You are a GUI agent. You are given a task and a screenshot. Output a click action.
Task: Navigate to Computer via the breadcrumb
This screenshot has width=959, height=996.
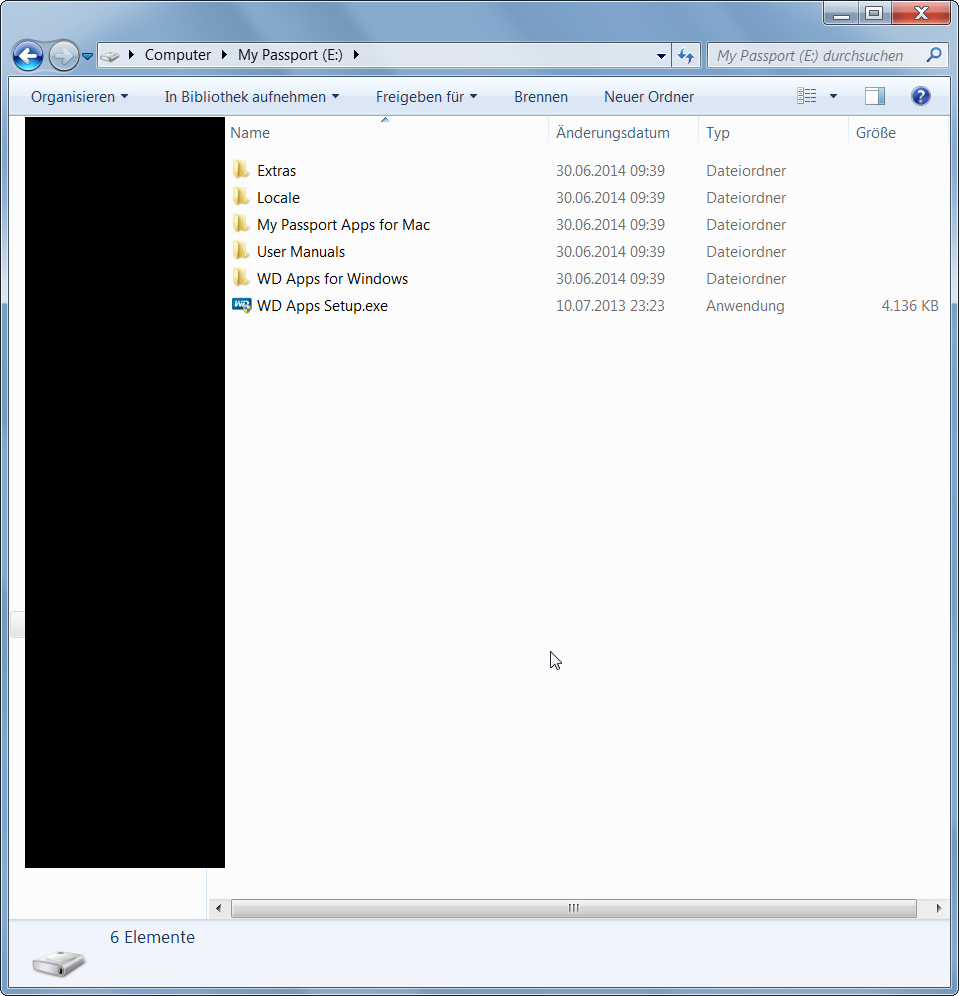tap(178, 55)
